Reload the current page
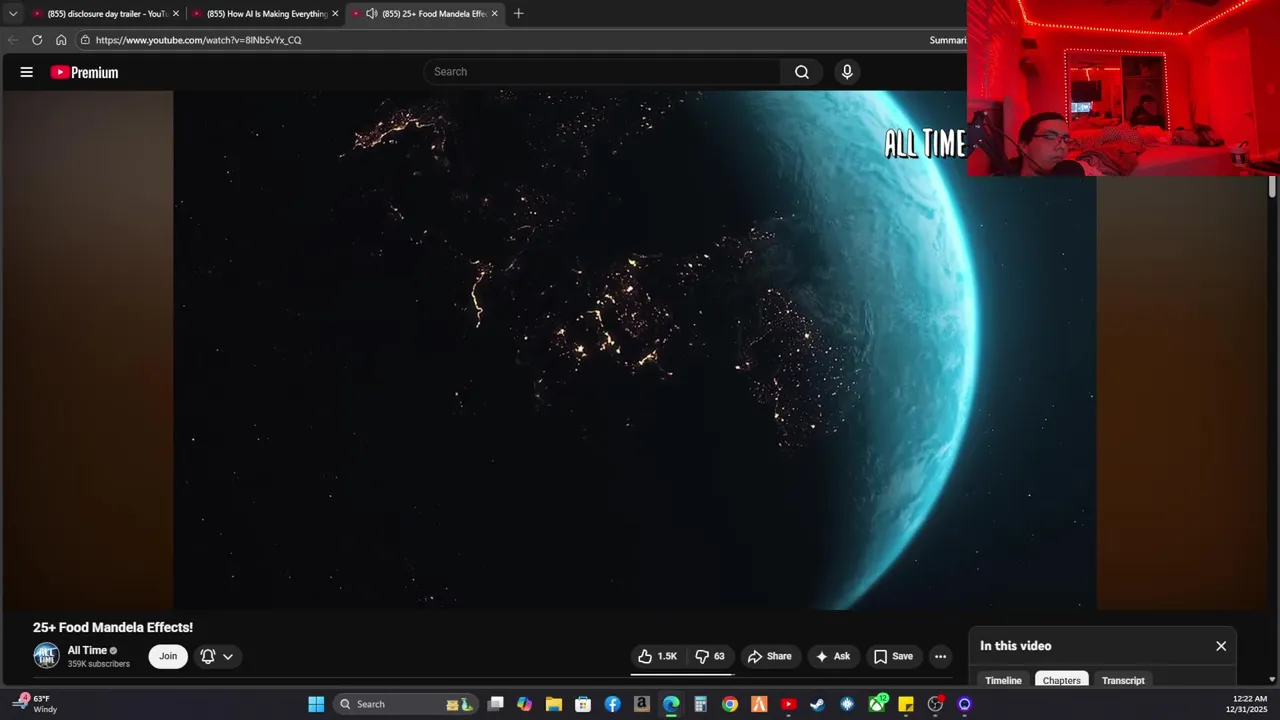Screen dimensions: 1280x720 (37, 40)
